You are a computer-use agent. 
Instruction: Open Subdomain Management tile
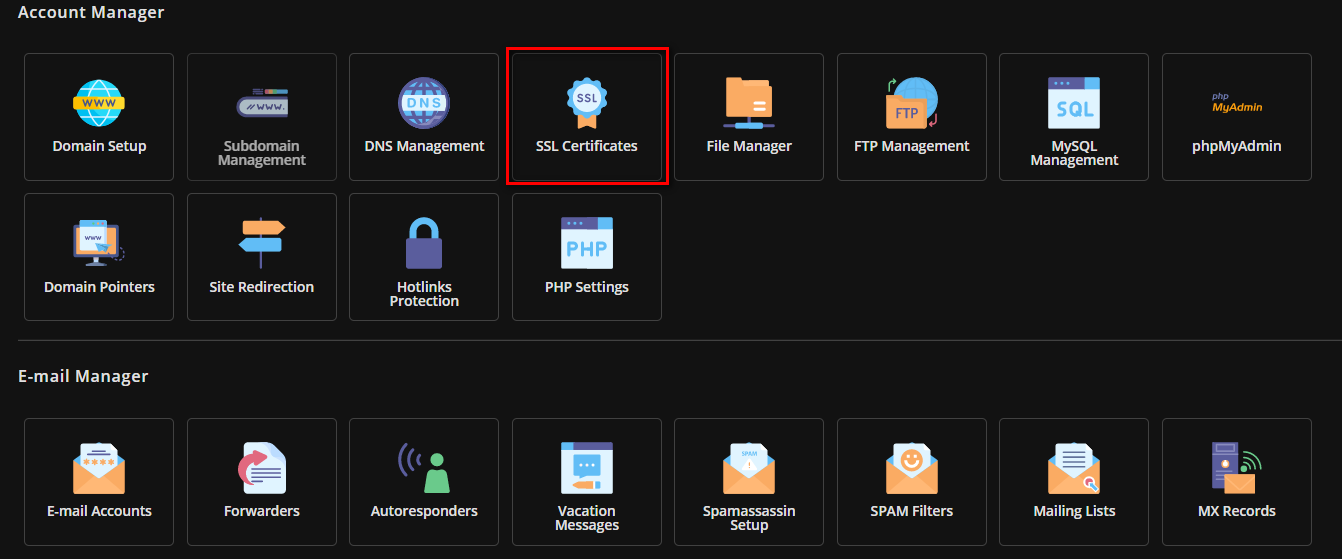pos(262,117)
